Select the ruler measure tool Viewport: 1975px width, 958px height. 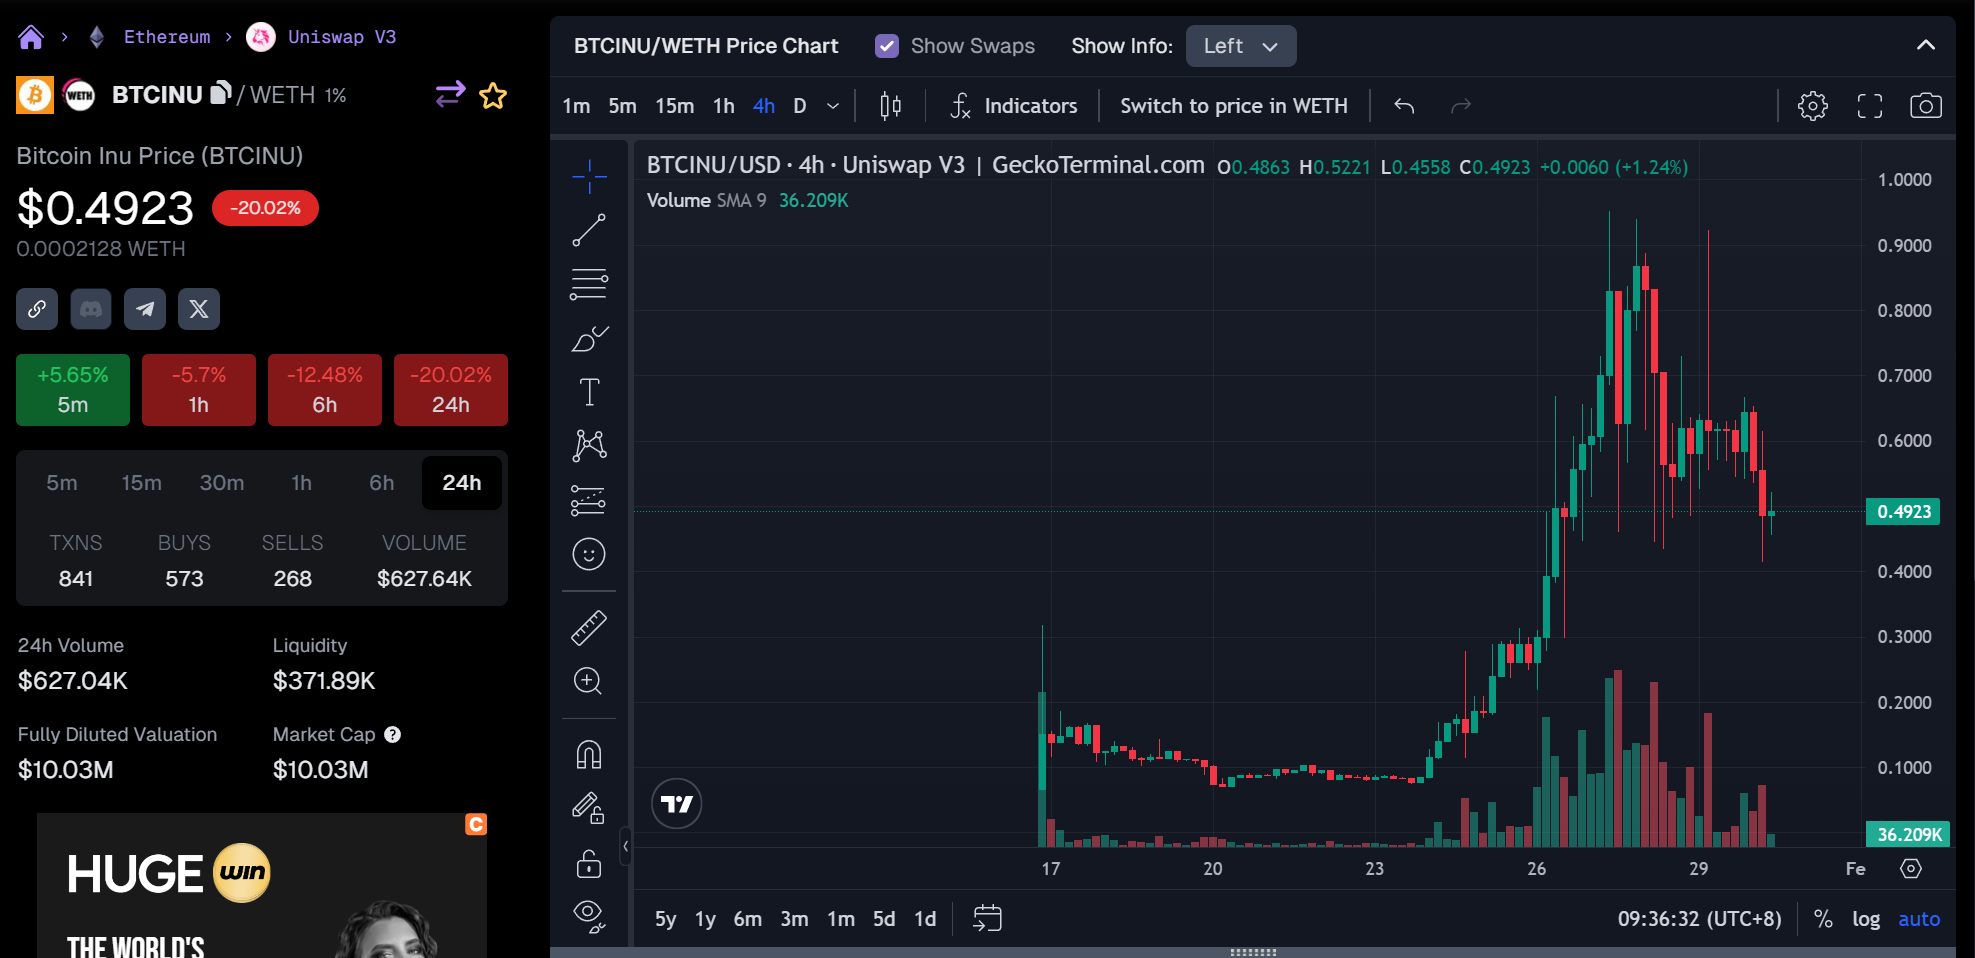tap(589, 628)
